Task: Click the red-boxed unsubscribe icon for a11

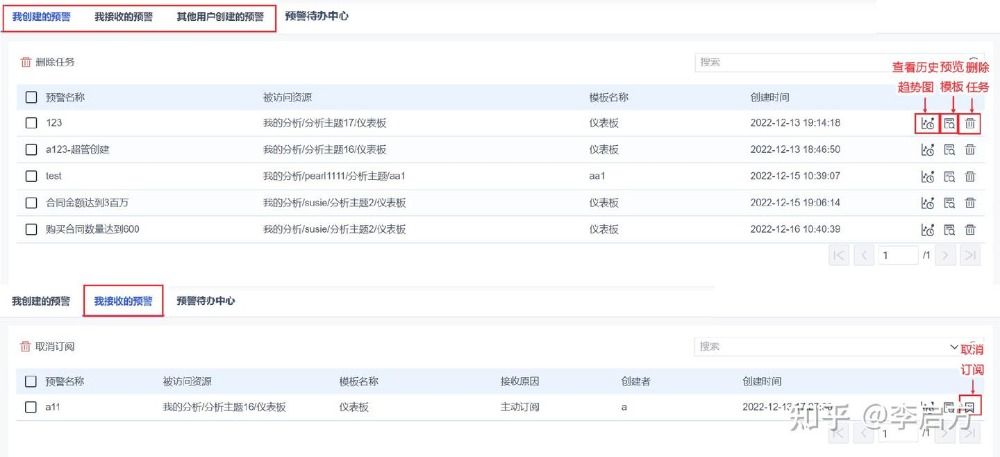Action: pyautogui.click(x=968, y=406)
